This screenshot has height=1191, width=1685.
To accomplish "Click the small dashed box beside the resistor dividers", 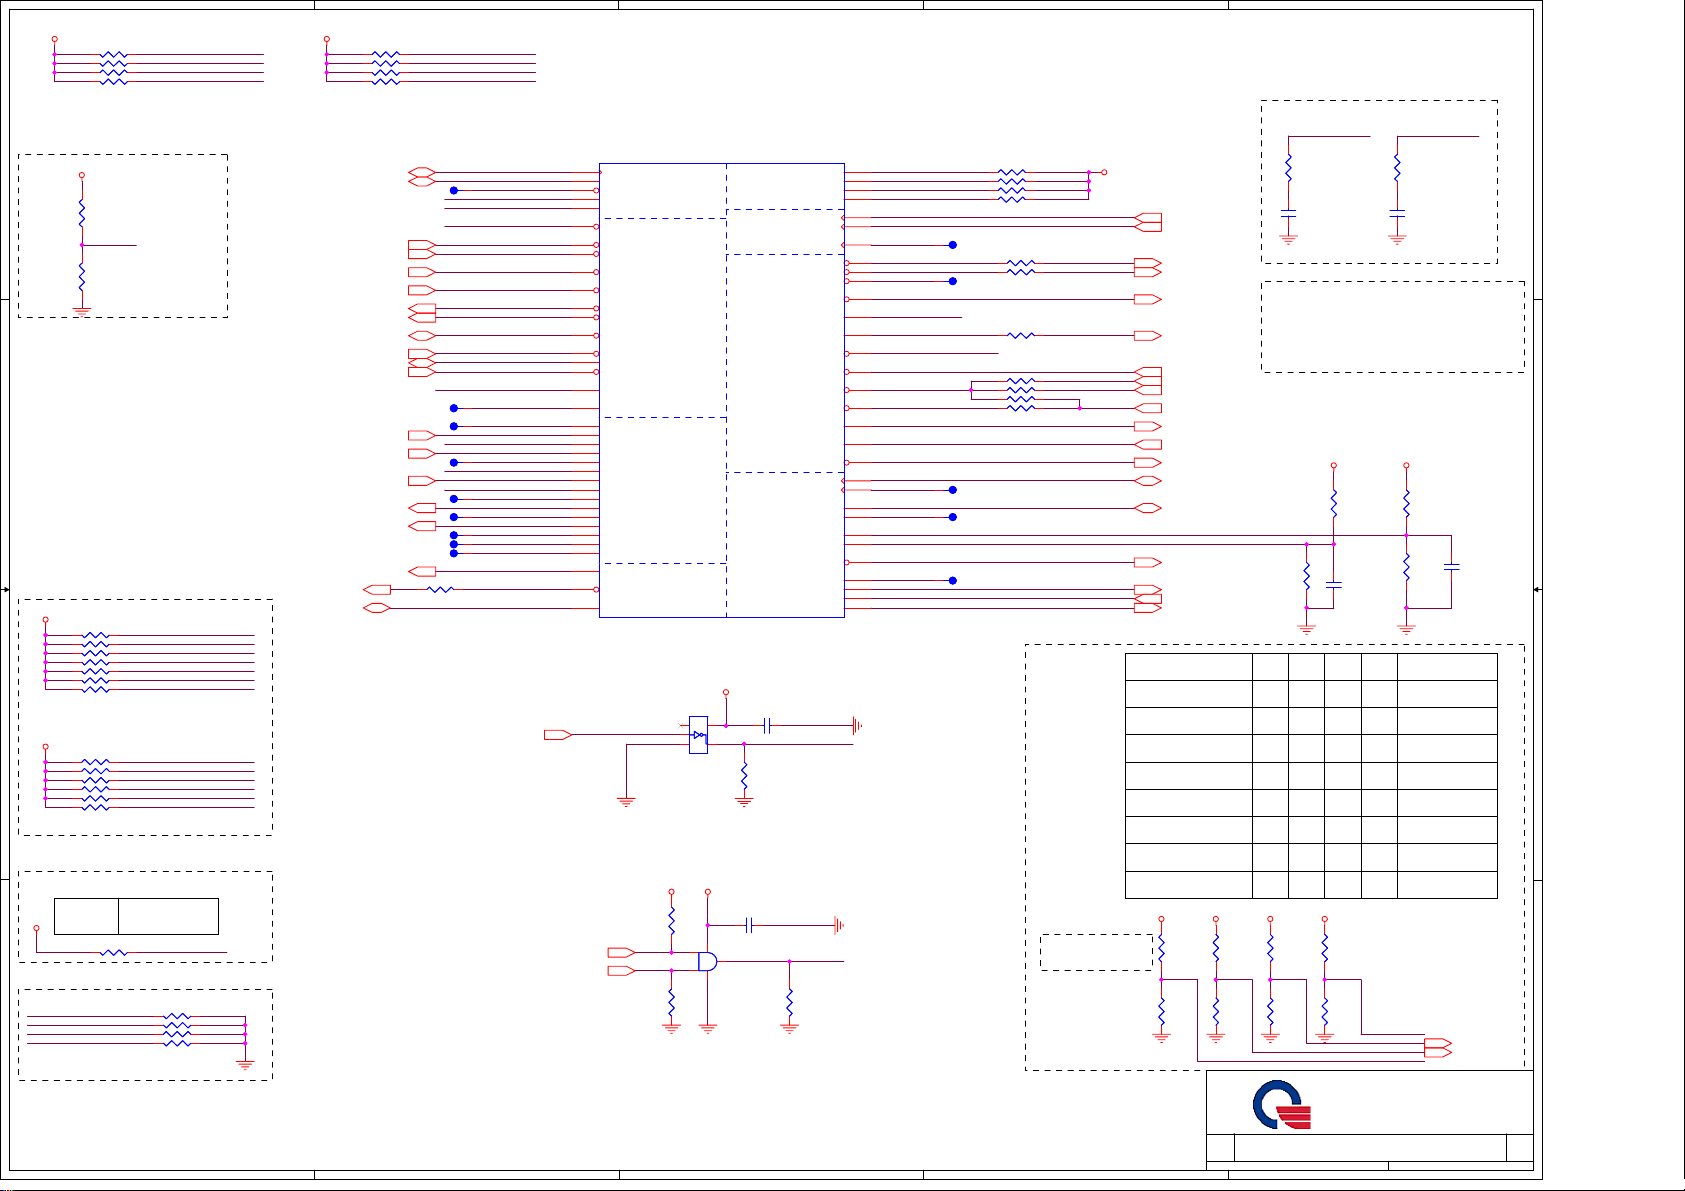I will click(x=1096, y=952).
